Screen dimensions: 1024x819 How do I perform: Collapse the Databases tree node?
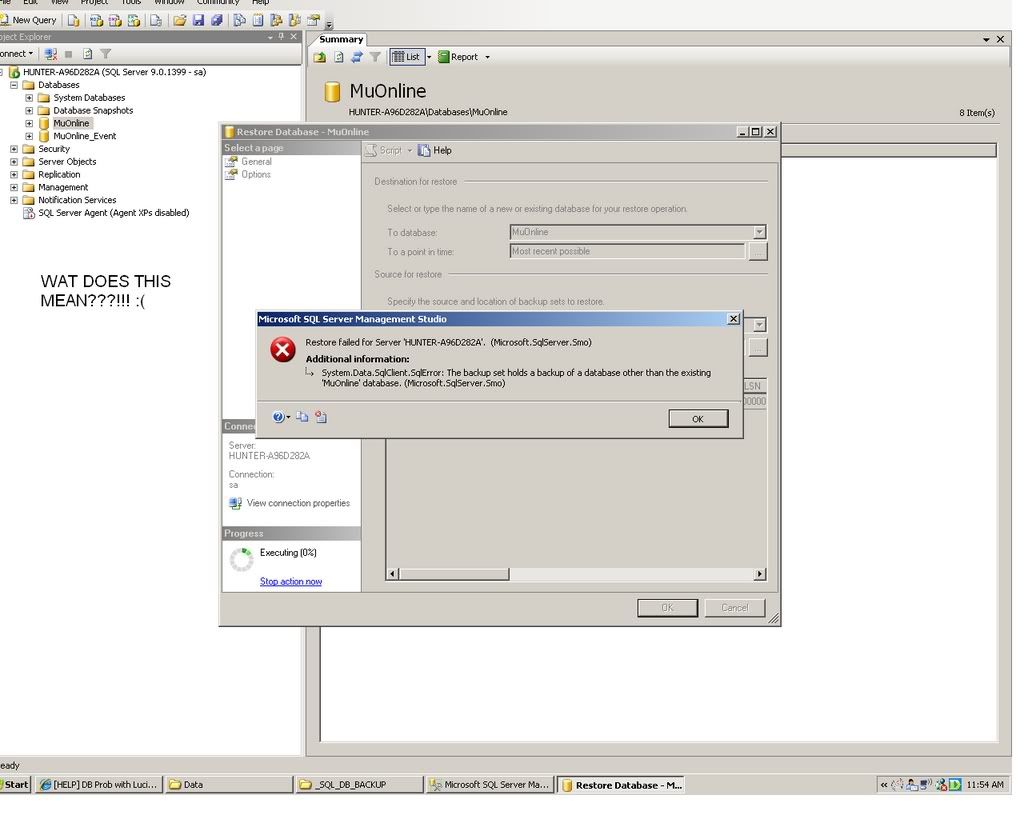[x=14, y=85]
